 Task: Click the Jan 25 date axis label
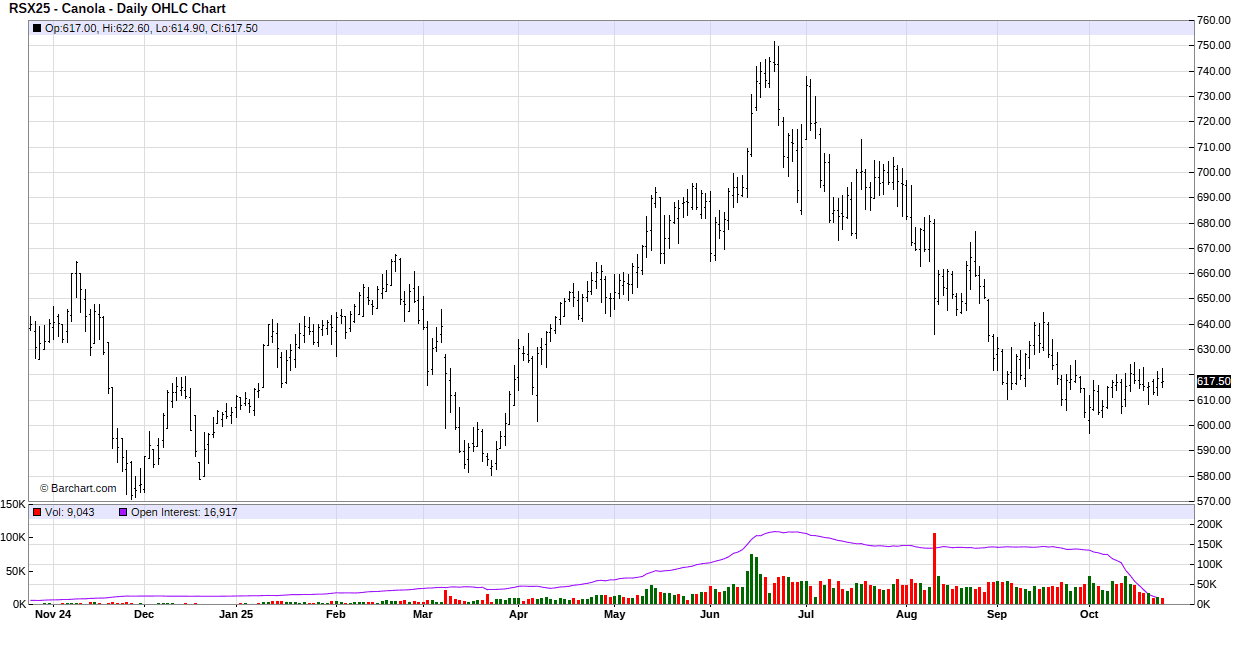(x=236, y=615)
